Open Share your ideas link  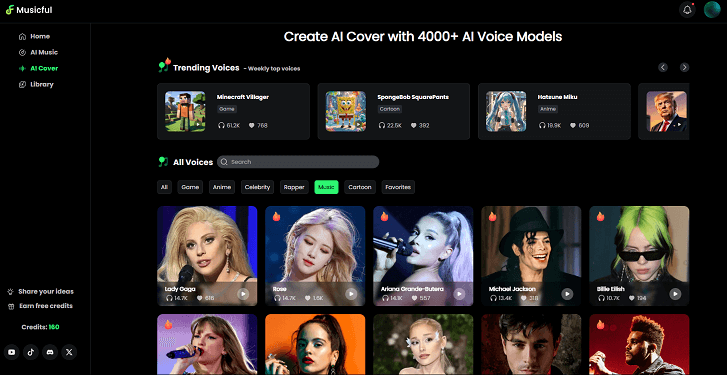point(40,292)
